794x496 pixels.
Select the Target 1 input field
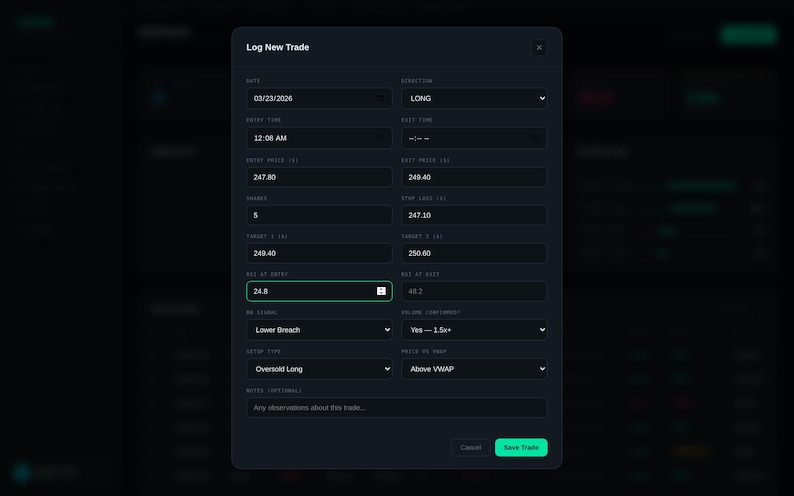click(319, 253)
